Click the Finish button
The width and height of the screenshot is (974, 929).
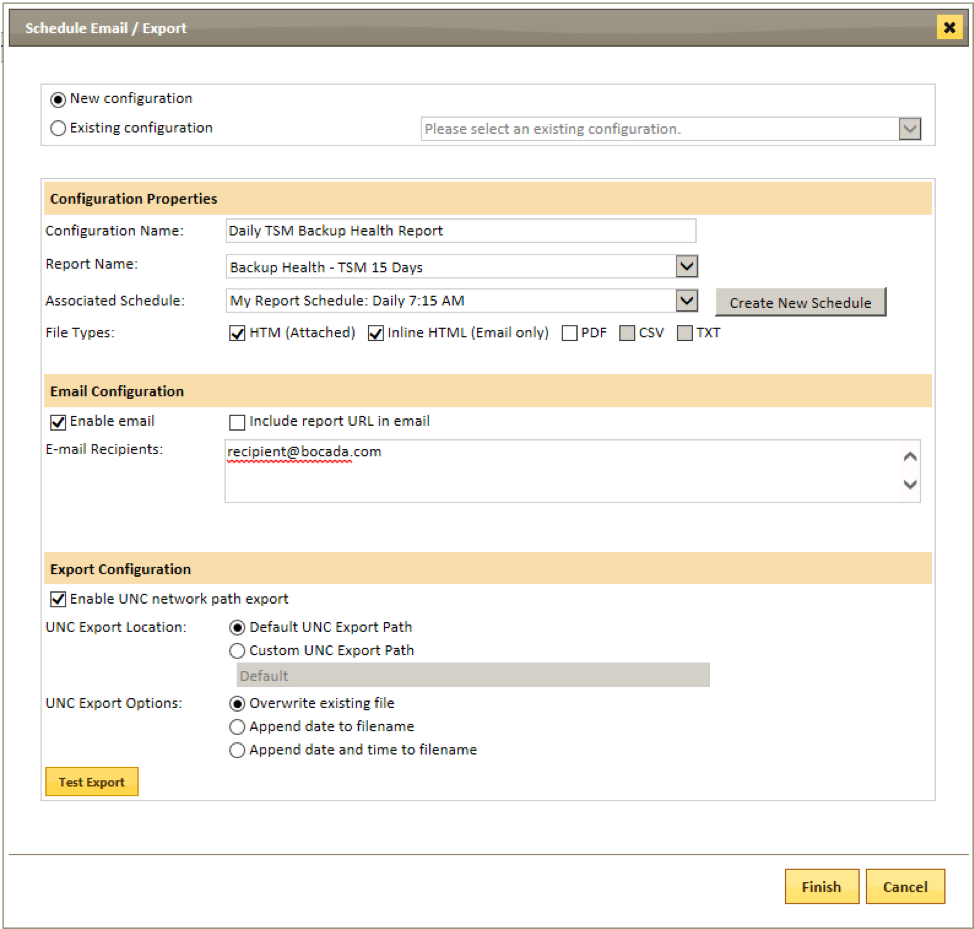tap(821, 886)
